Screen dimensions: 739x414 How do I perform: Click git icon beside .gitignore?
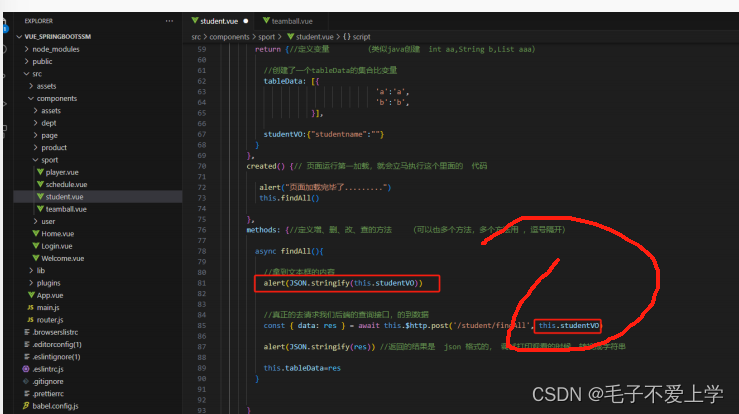26,381
